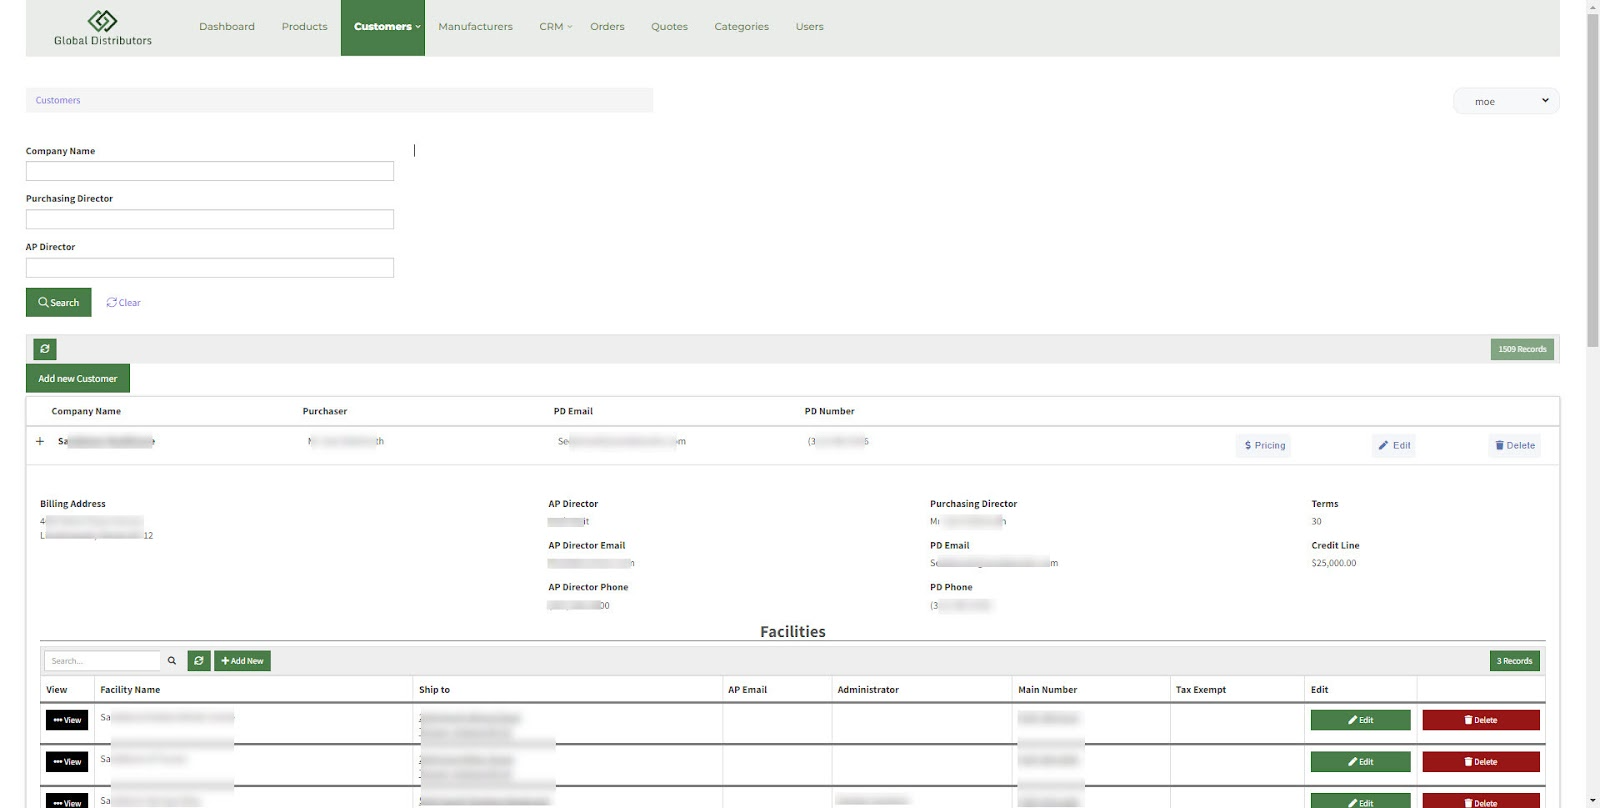Focus the AP Director field
This screenshot has width=1600, height=808.
click(x=210, y=268)
